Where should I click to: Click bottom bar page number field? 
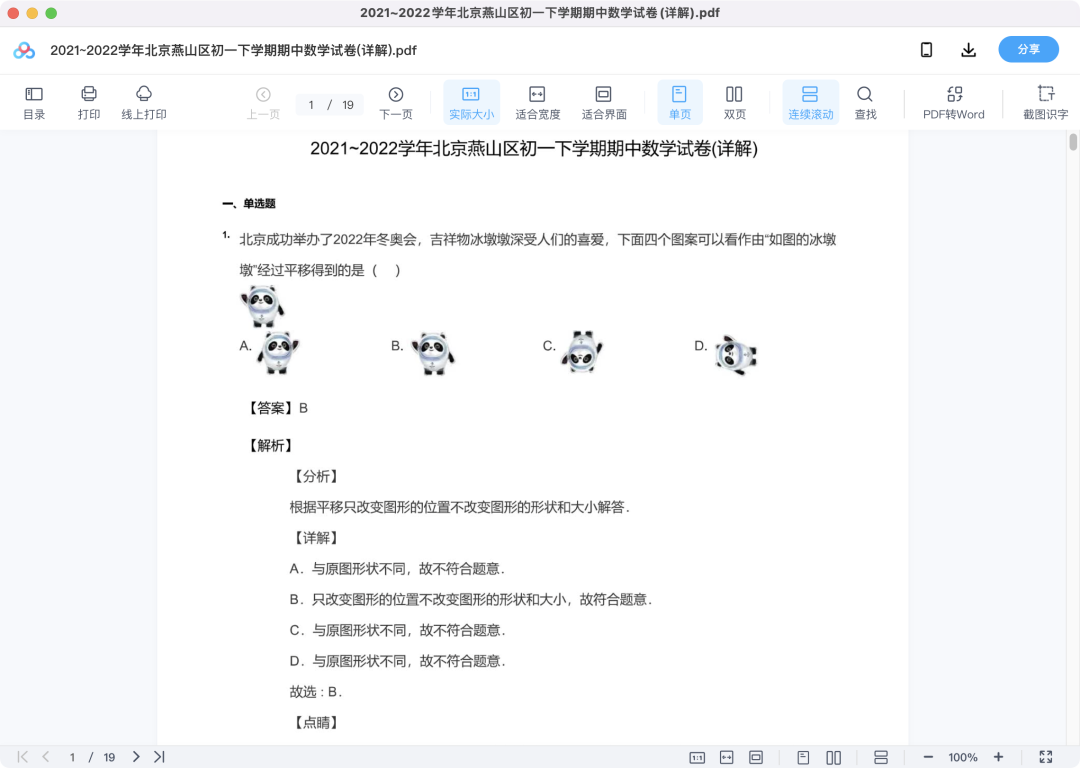[72, 757]
